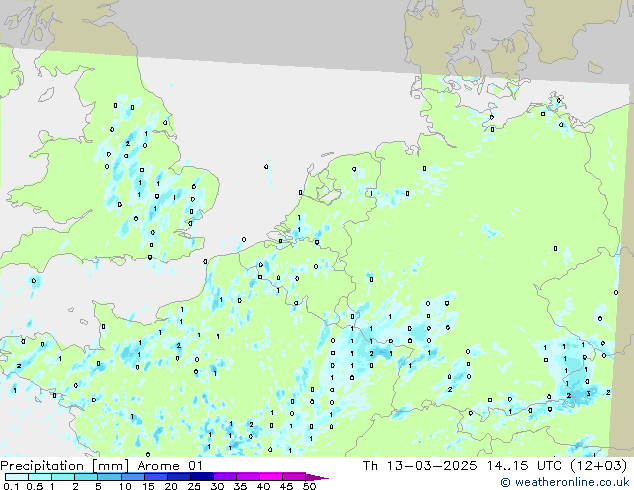Click the '(12+03)' forecast offset text
Screen dimensions: 634x490
tap(598, 466)
